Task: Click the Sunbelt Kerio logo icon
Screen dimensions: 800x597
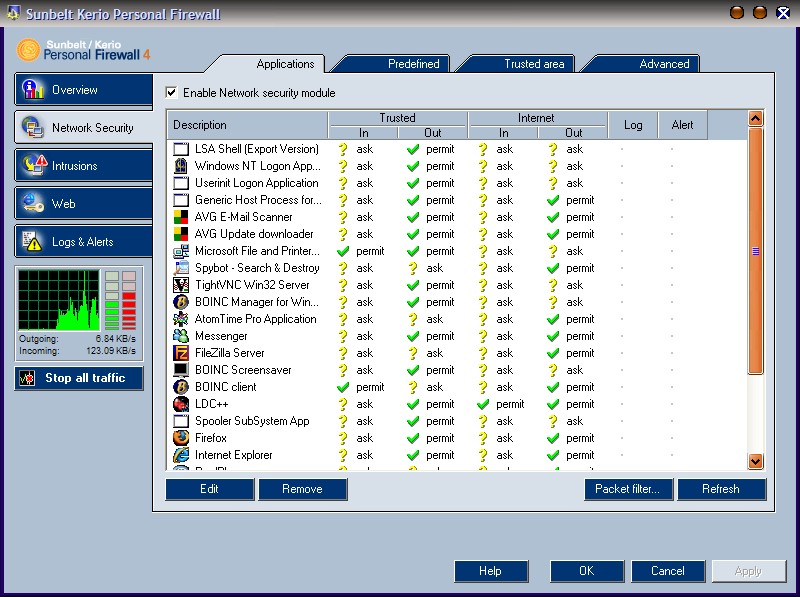Action: (28, 49)
